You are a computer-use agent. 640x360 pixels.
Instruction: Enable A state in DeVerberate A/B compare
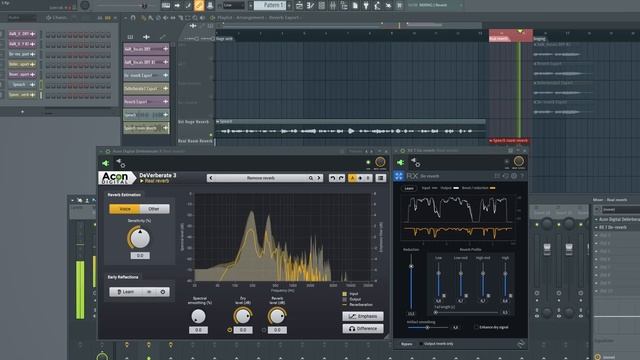click(352, 178)
